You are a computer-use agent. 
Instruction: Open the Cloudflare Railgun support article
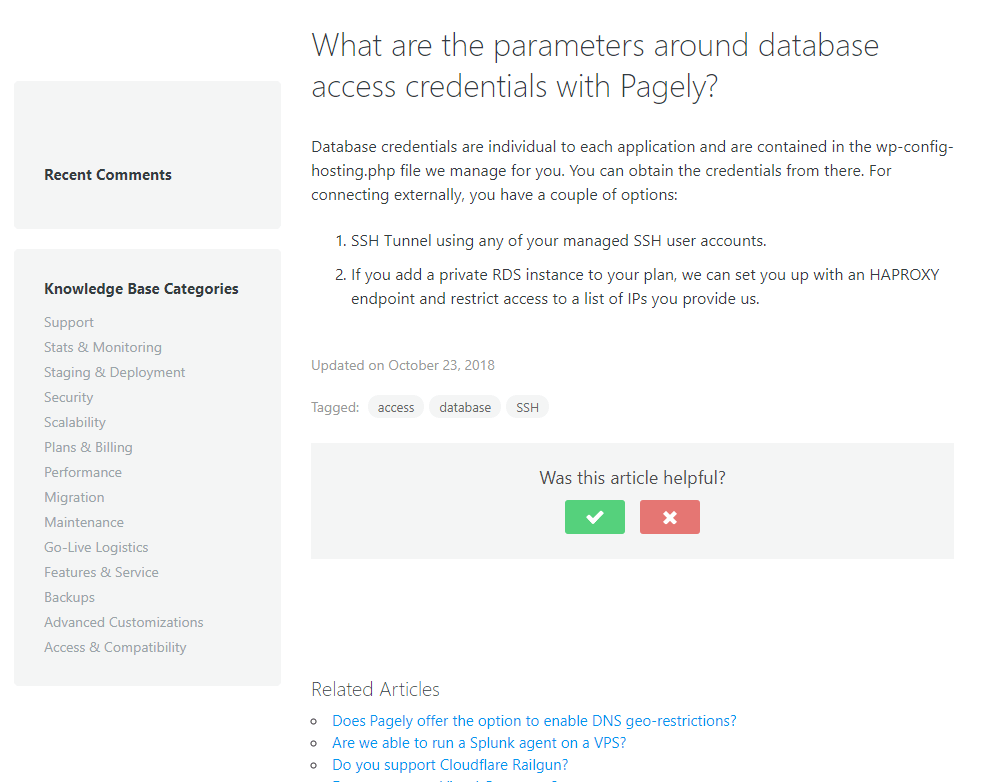[450, 765]
